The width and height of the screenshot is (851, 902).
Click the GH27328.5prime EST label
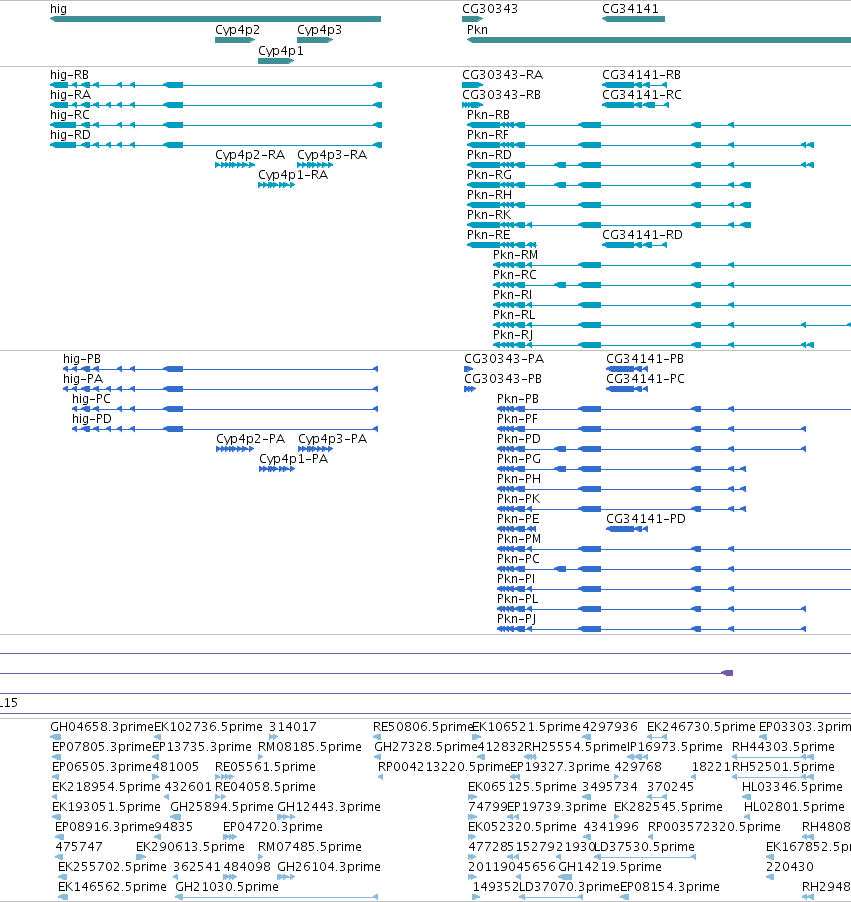426,747
